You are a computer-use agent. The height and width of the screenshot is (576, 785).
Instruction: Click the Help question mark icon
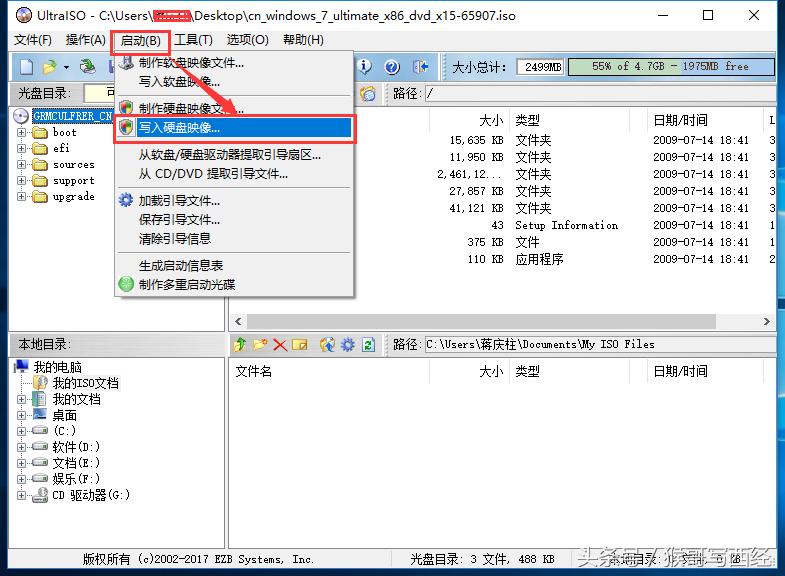[392, 67]
